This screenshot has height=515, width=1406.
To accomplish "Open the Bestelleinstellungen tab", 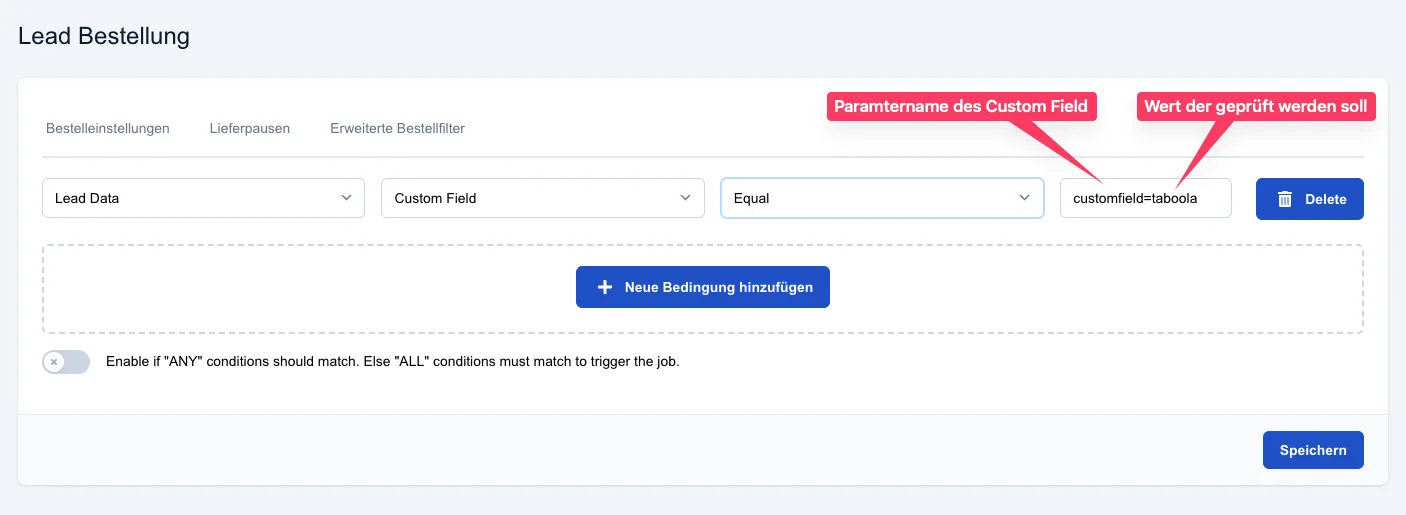I will [x=108, y=128].
